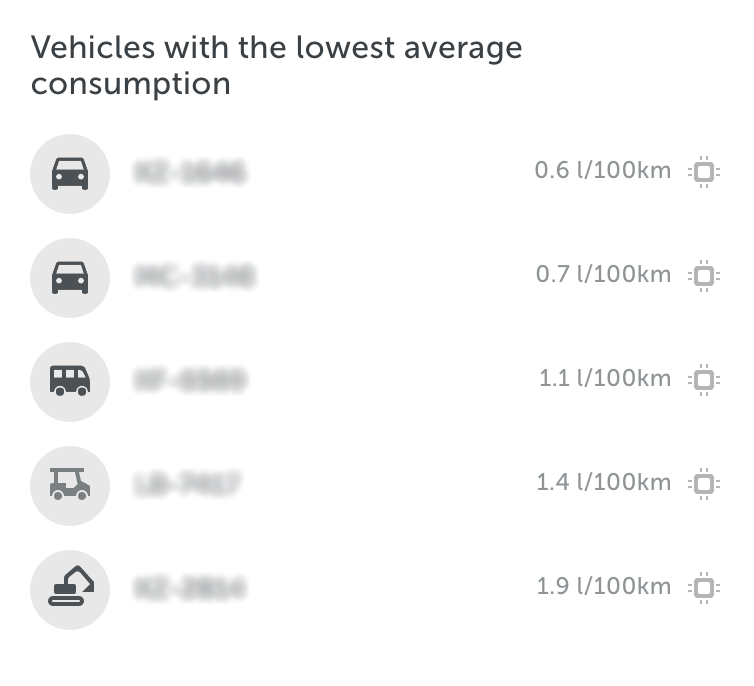Image resolution: width=754 pixels, height=686 pixels.
Task: Click the car icon beside 0.6 l/100km
Action: [70, 174]
